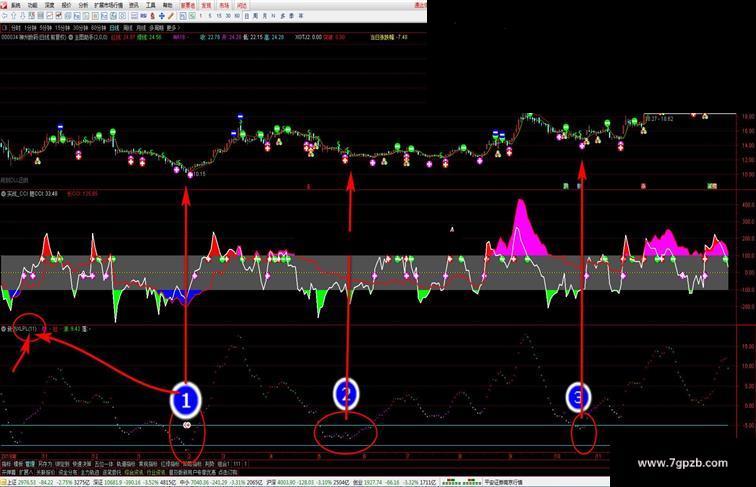The height and width of the screenshot is (487, 756).
Task: Open the 扩展市场行情 menu
Action: tap(108, 5)
